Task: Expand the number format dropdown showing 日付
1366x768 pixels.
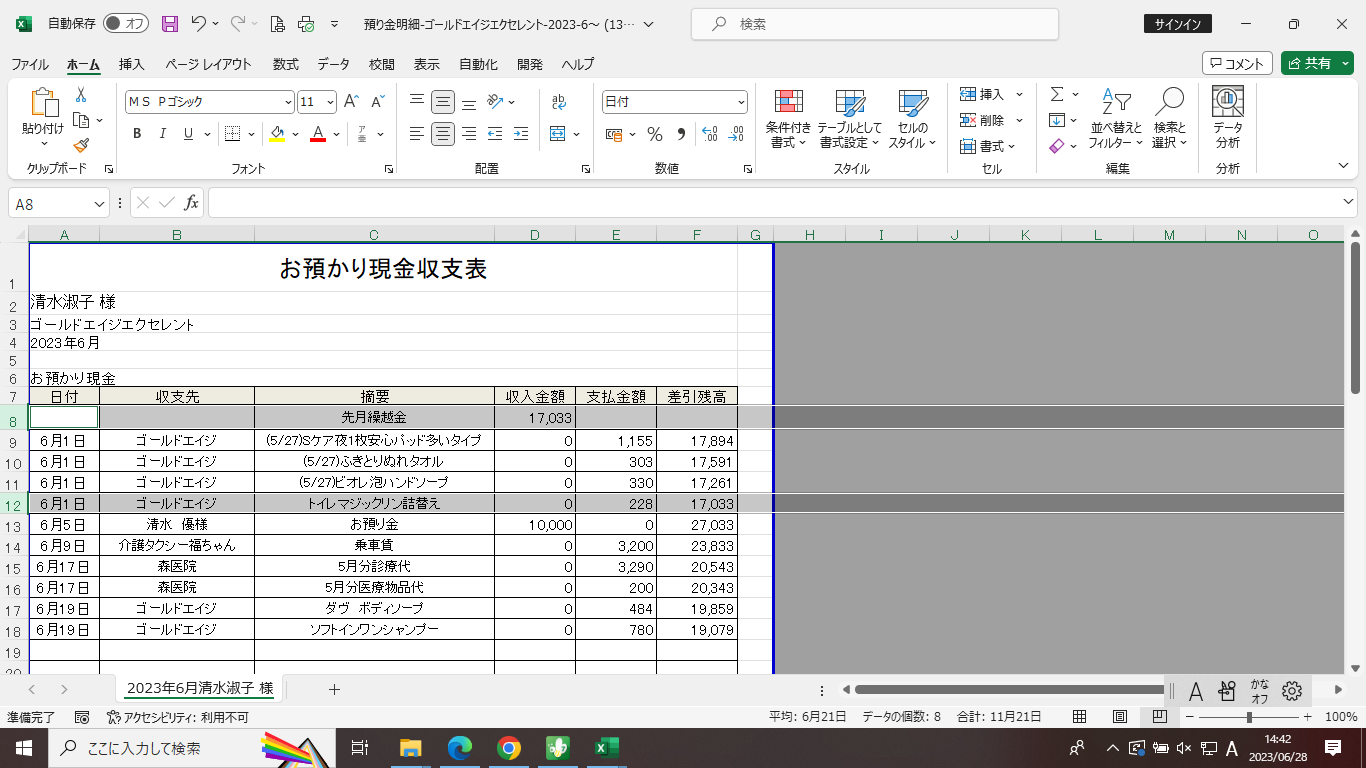Action: point(741,102)
